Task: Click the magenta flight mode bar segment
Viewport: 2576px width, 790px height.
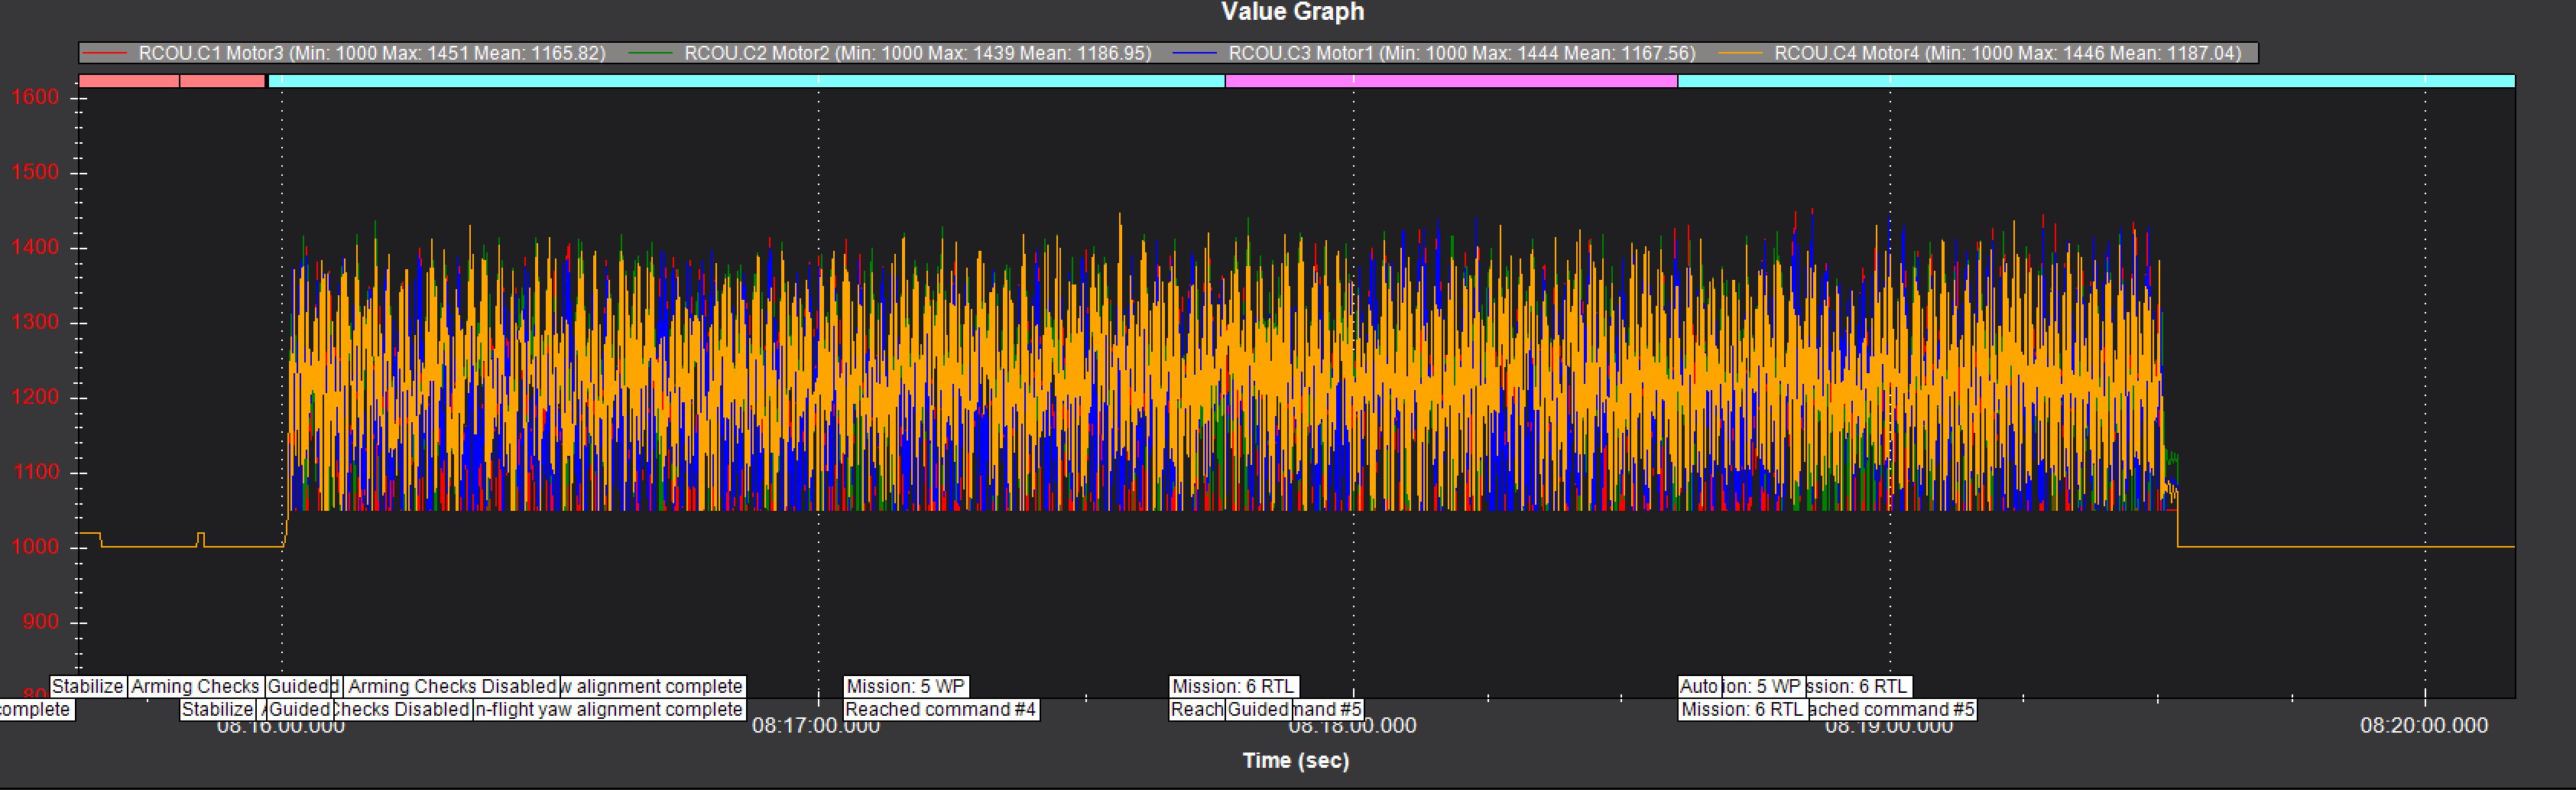Action: [x=1450, y=81]
